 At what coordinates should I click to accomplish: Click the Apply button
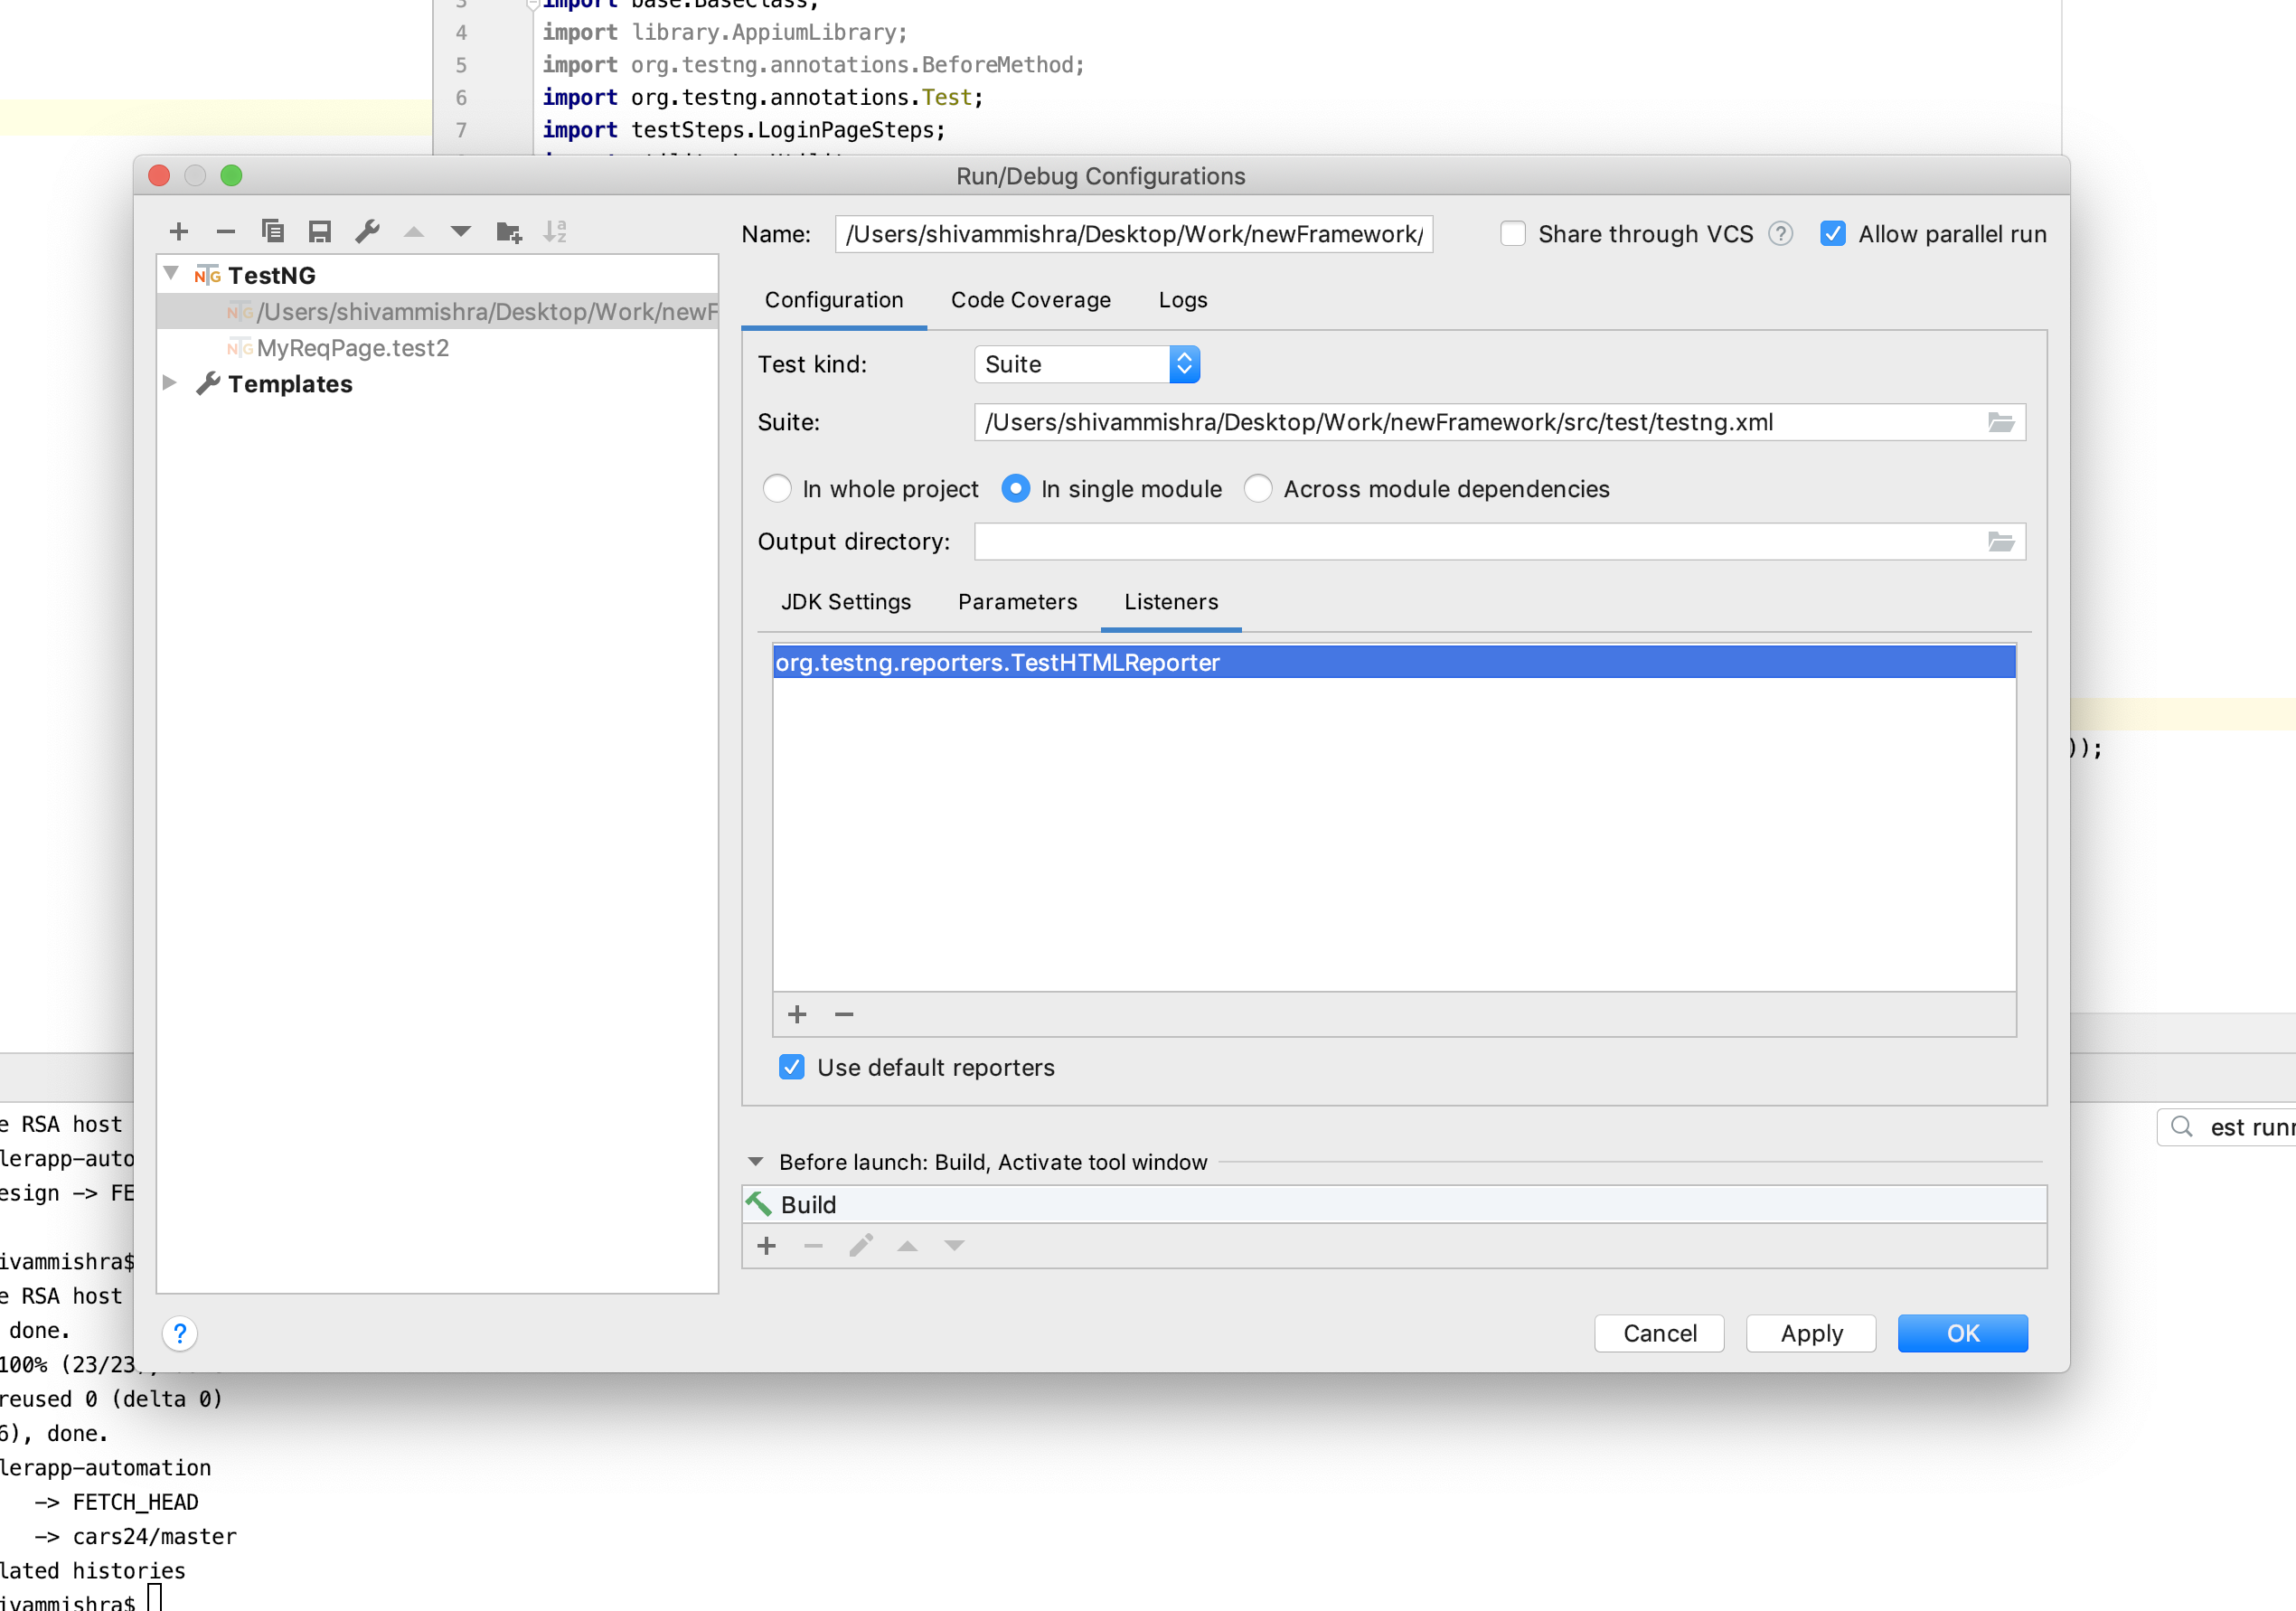tap(1812, 1333)
